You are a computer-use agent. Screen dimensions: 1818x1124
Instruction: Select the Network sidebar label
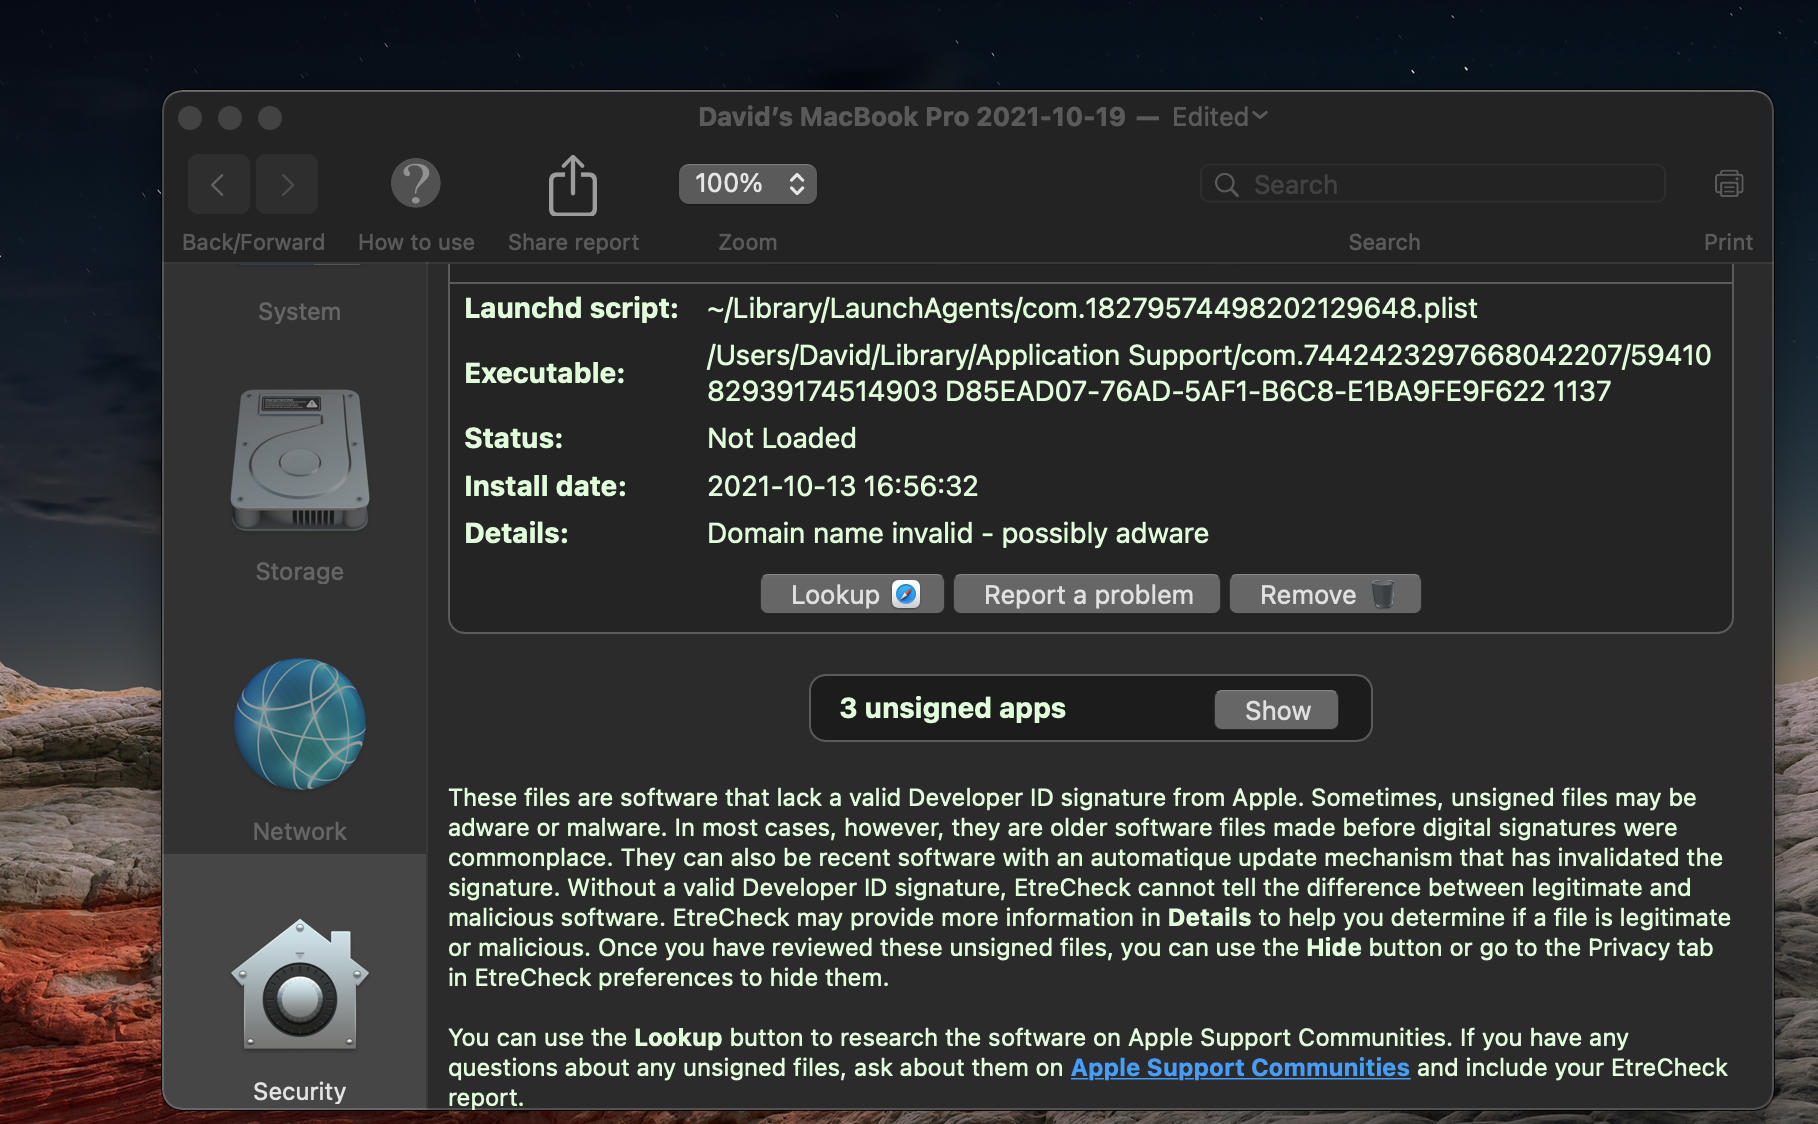[299, 832]
